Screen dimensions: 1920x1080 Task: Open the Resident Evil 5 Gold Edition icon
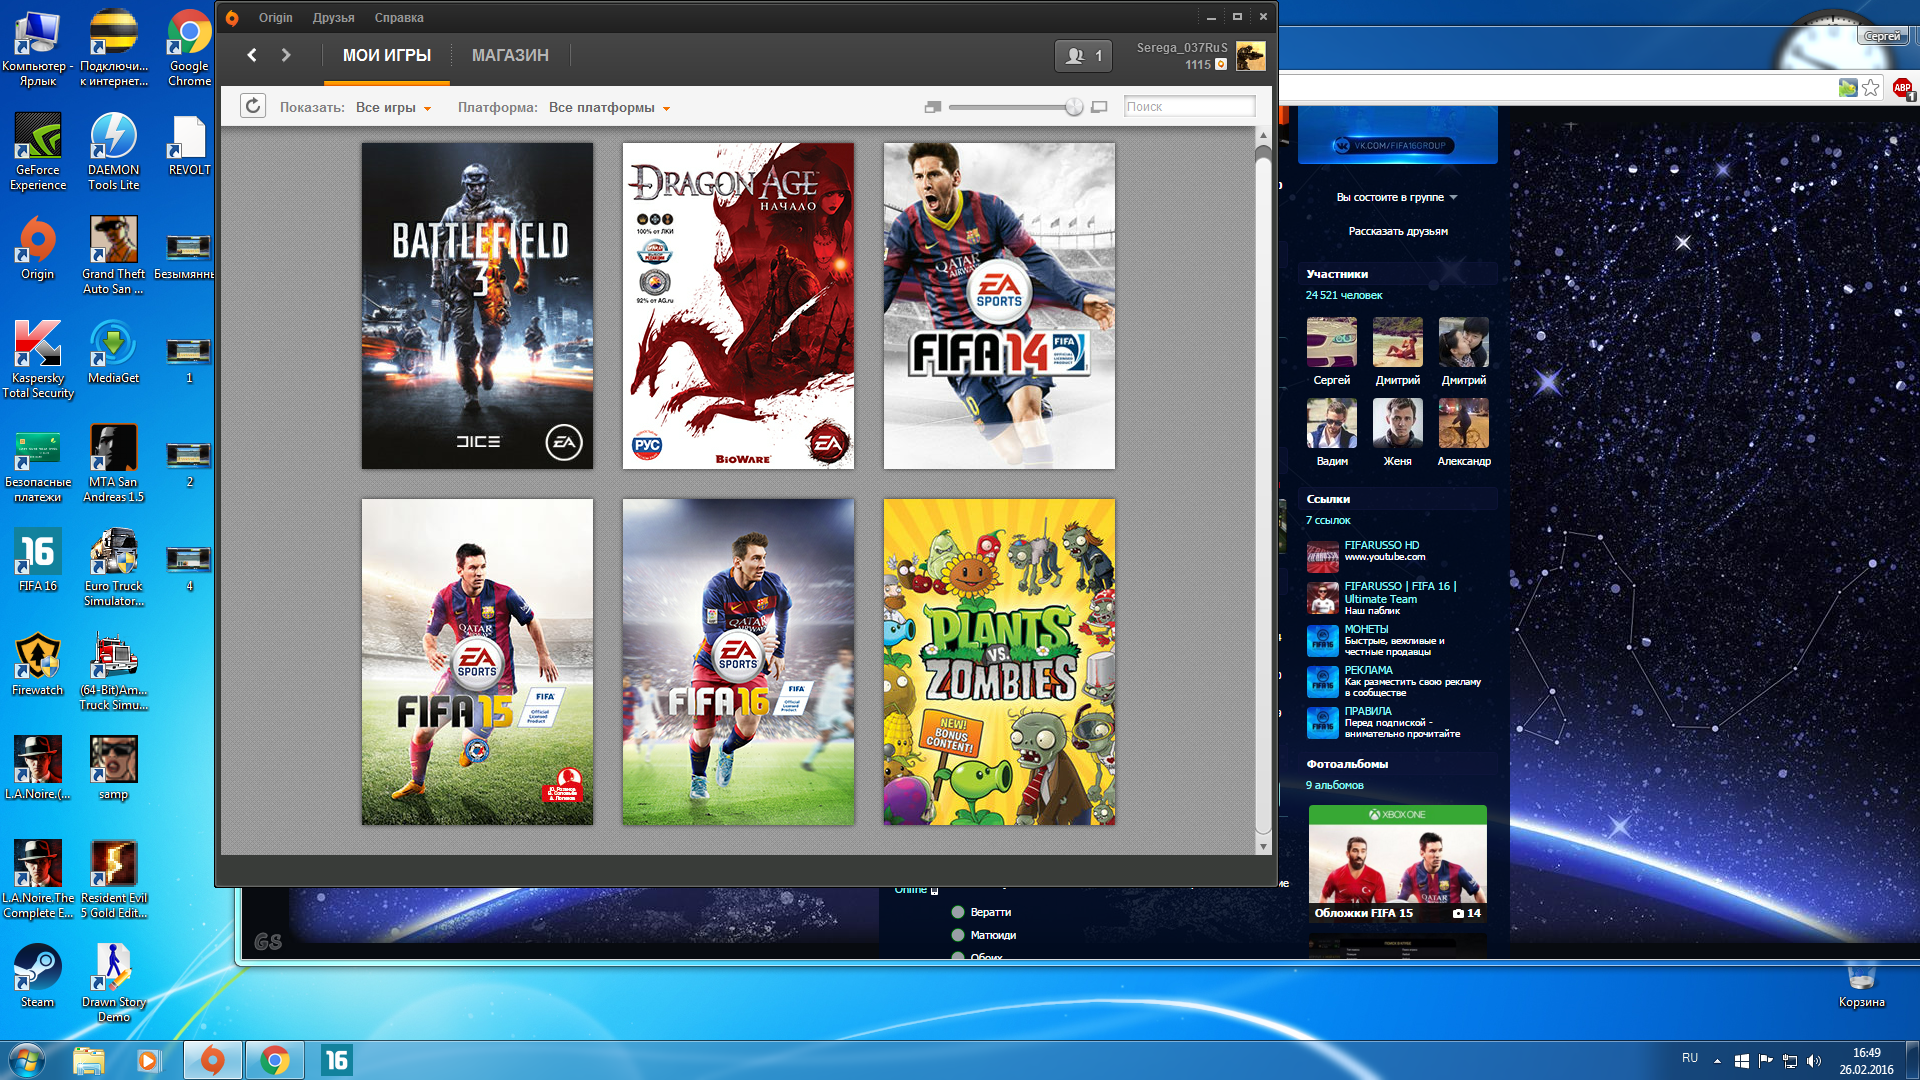click(113, 880)
